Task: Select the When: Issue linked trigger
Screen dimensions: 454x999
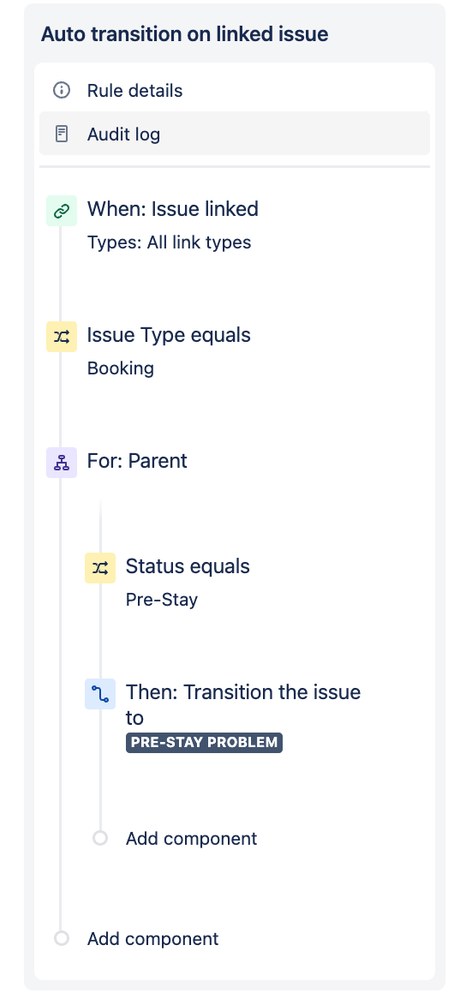Action: (x=173, y=209)
